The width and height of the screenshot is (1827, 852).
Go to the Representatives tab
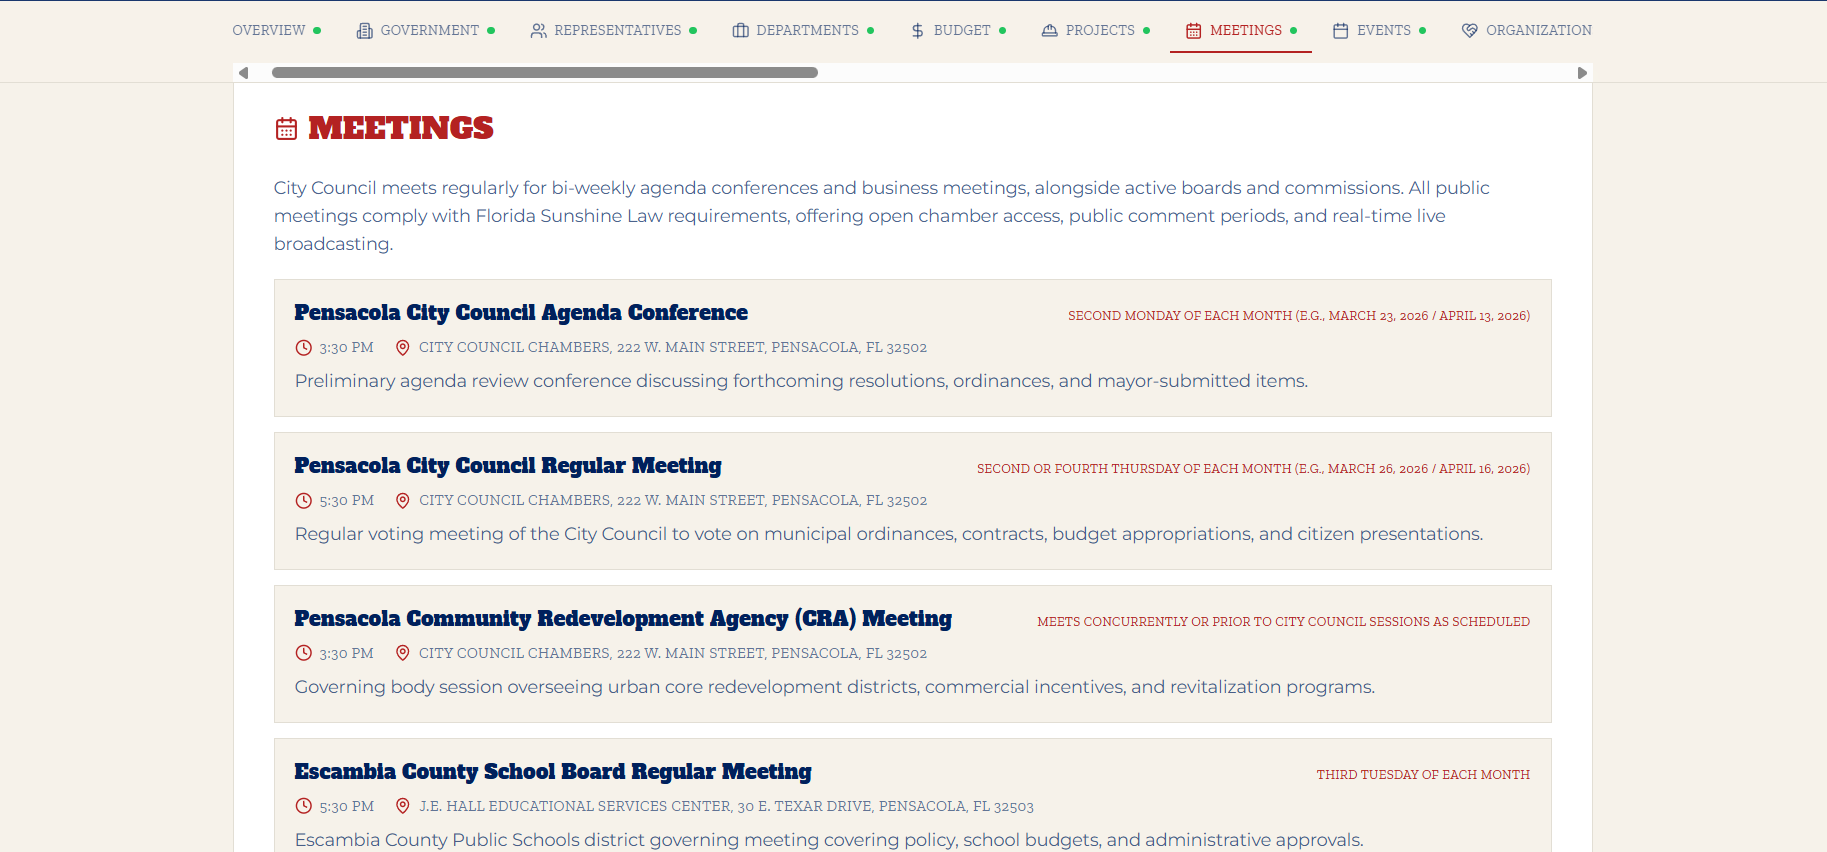click(614, 30)
